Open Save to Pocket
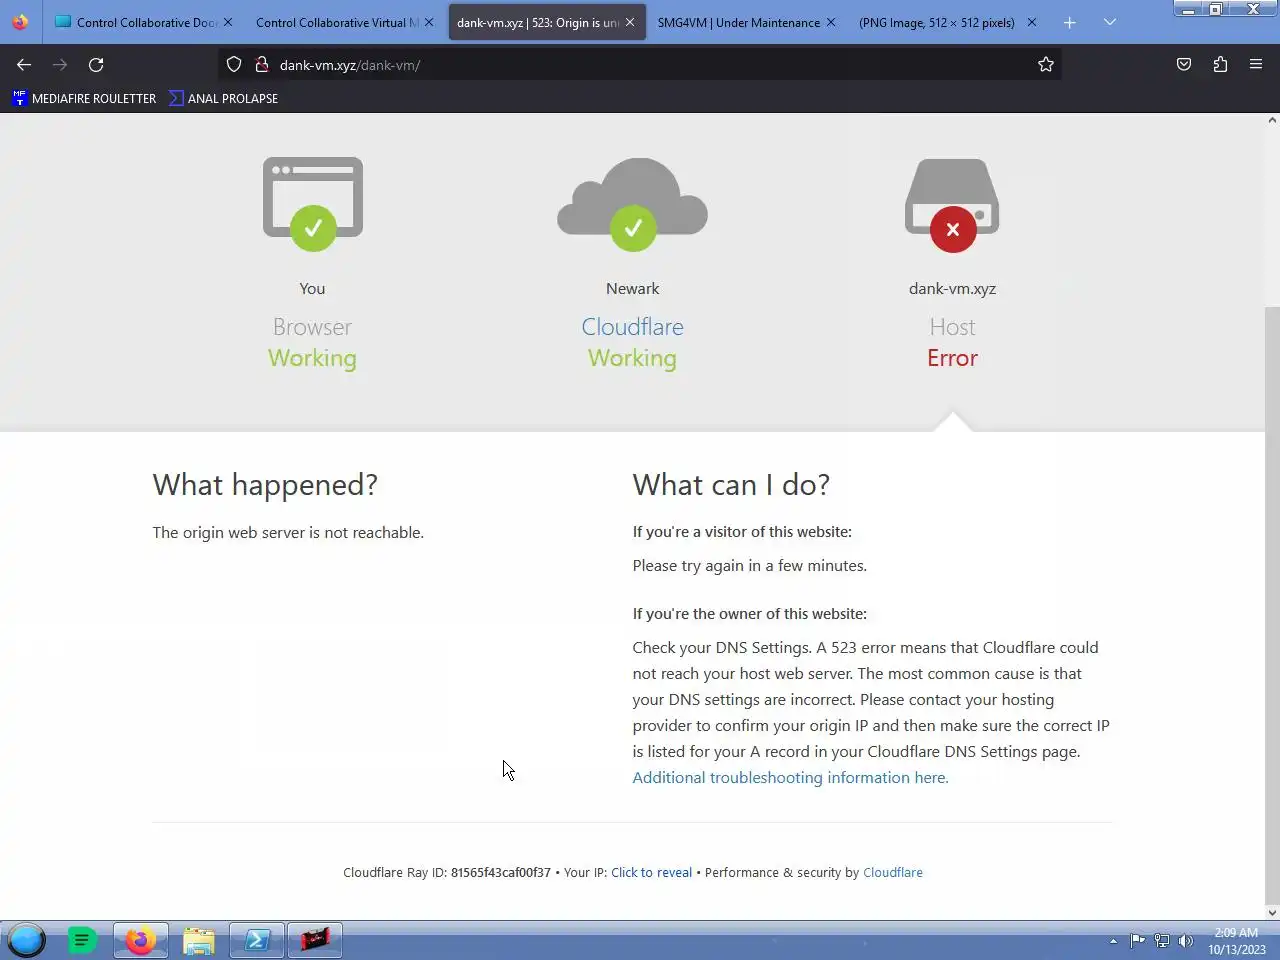 [1184, 65]
